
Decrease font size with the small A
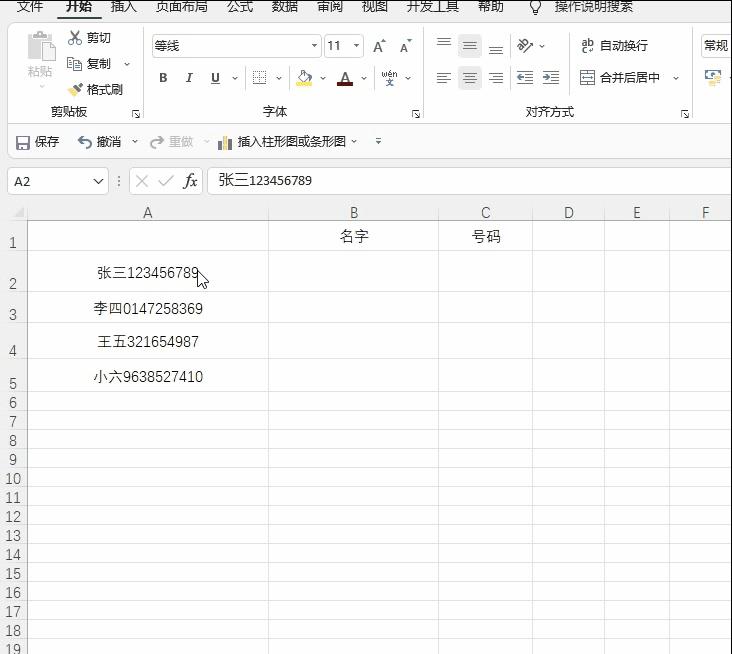405,46
